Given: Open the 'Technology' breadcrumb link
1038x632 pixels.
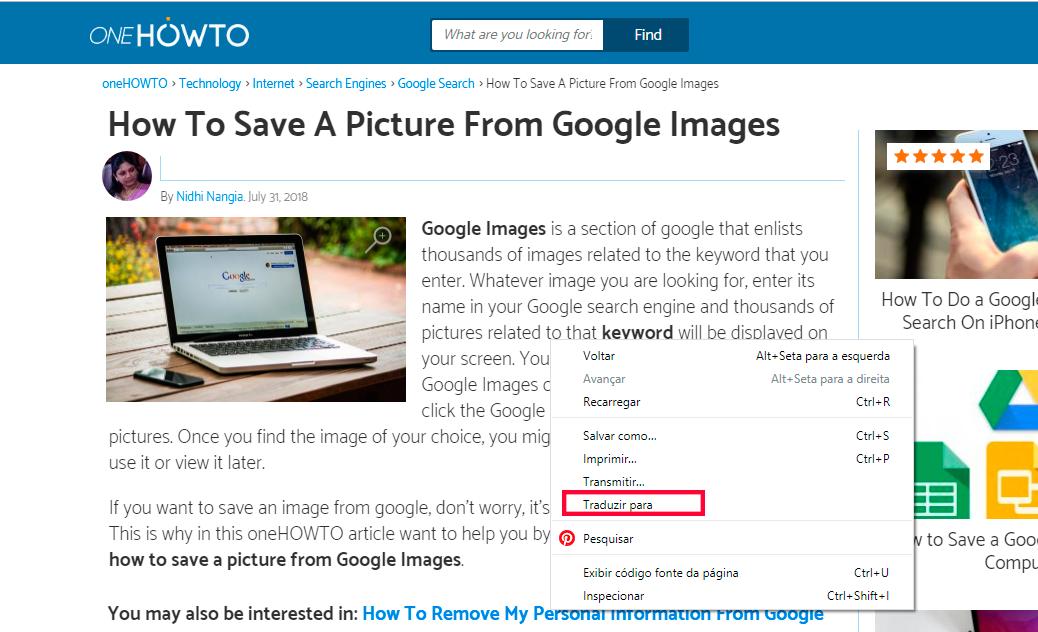Looking at the screenshot, I should [x=210, y=84].
